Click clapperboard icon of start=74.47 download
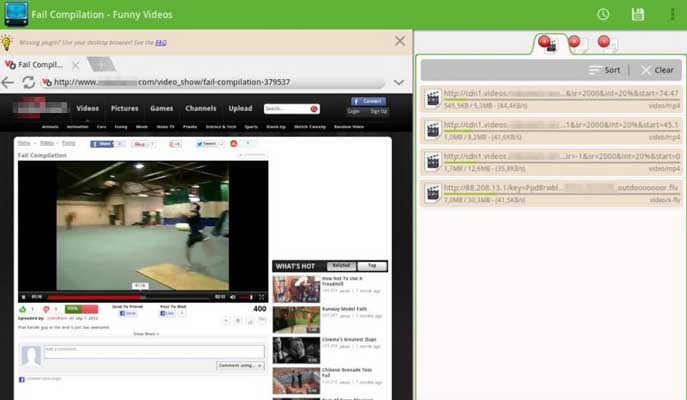Screen dimensions: 687x400 [x=433, y=99]
